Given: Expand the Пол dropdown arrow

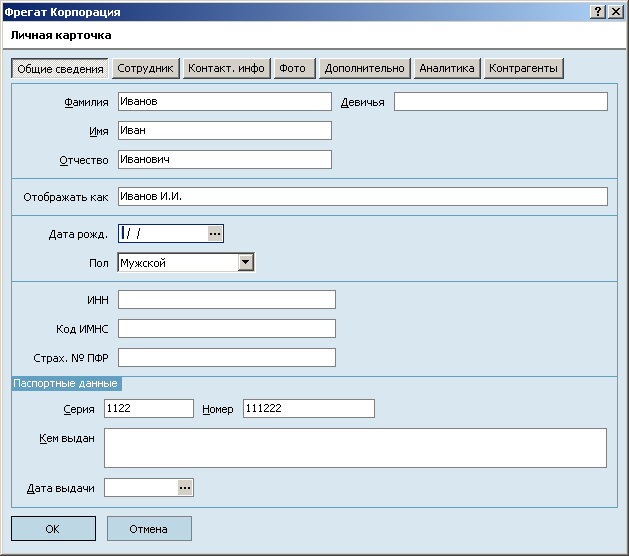Looking at the screenshot, I should (246, 263).
